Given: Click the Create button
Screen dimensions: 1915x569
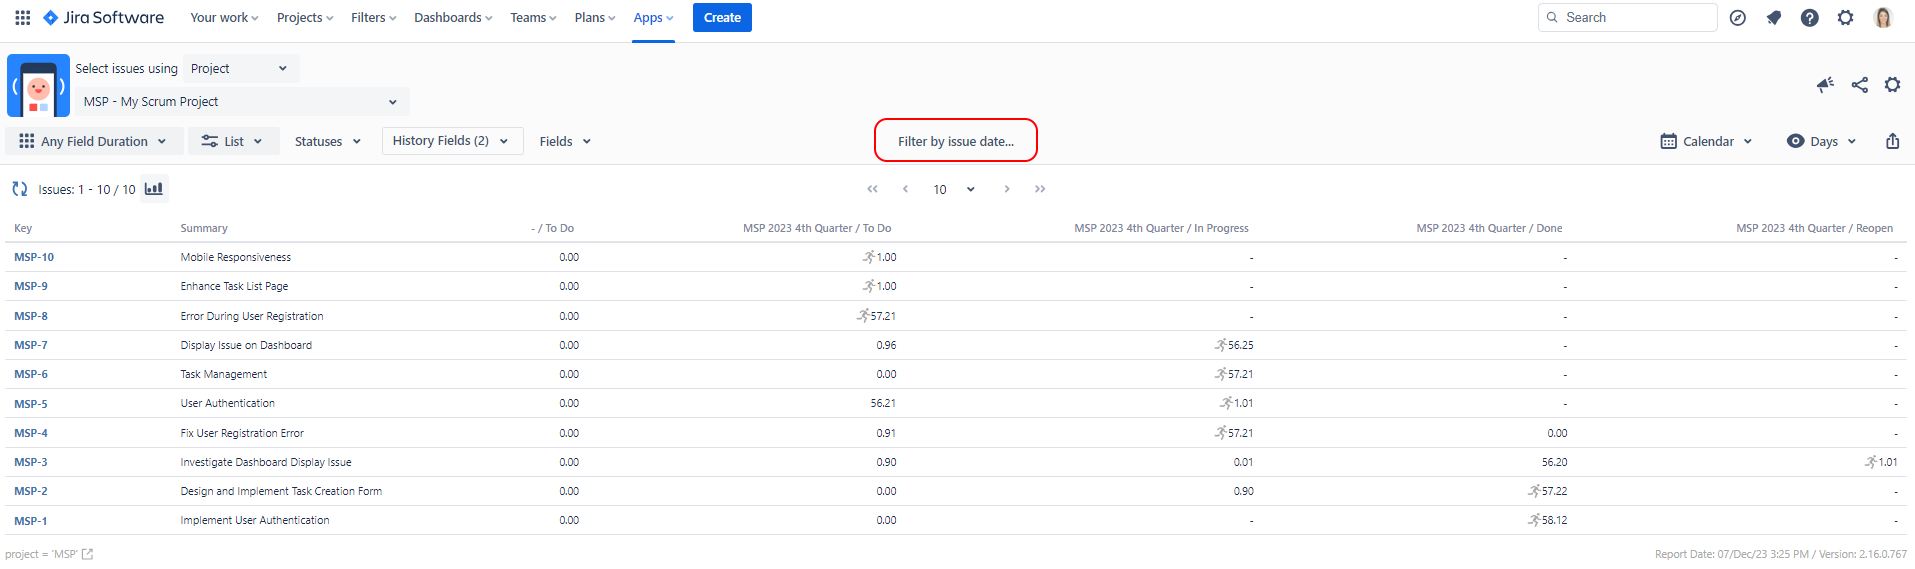Looking at the screenshot, I should click(722, 18).
